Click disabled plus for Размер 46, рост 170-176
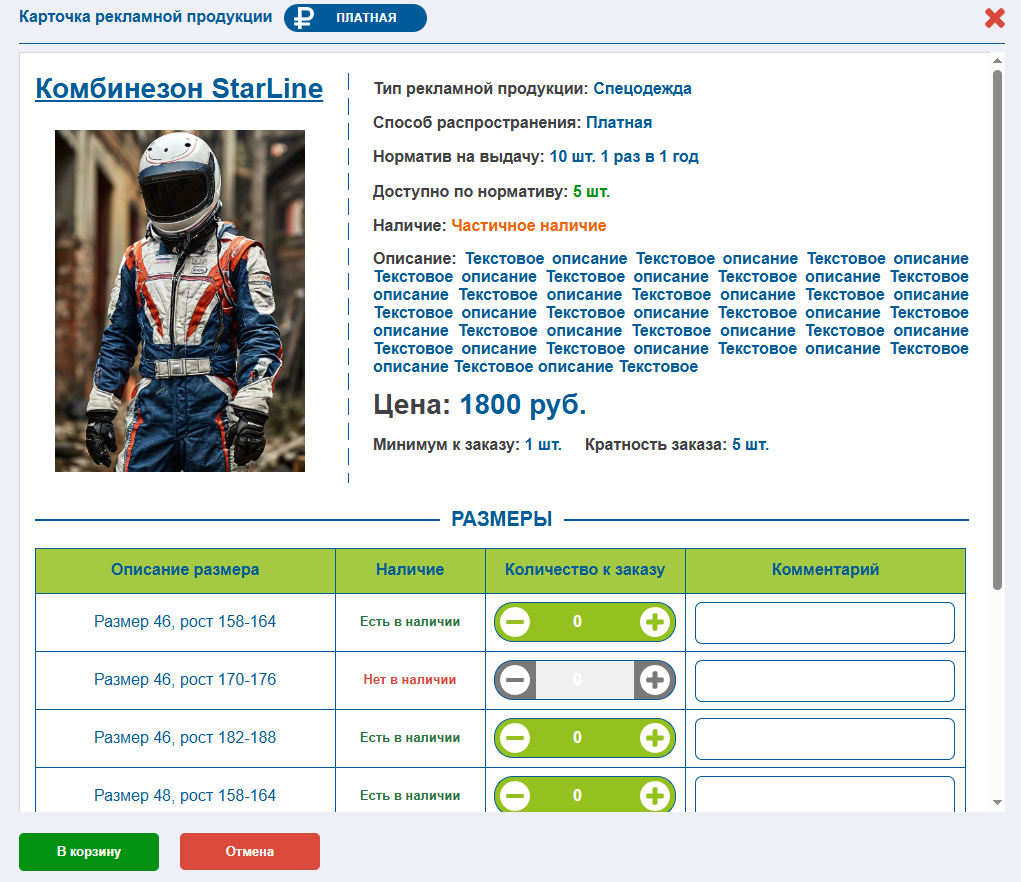 (654, 680)
